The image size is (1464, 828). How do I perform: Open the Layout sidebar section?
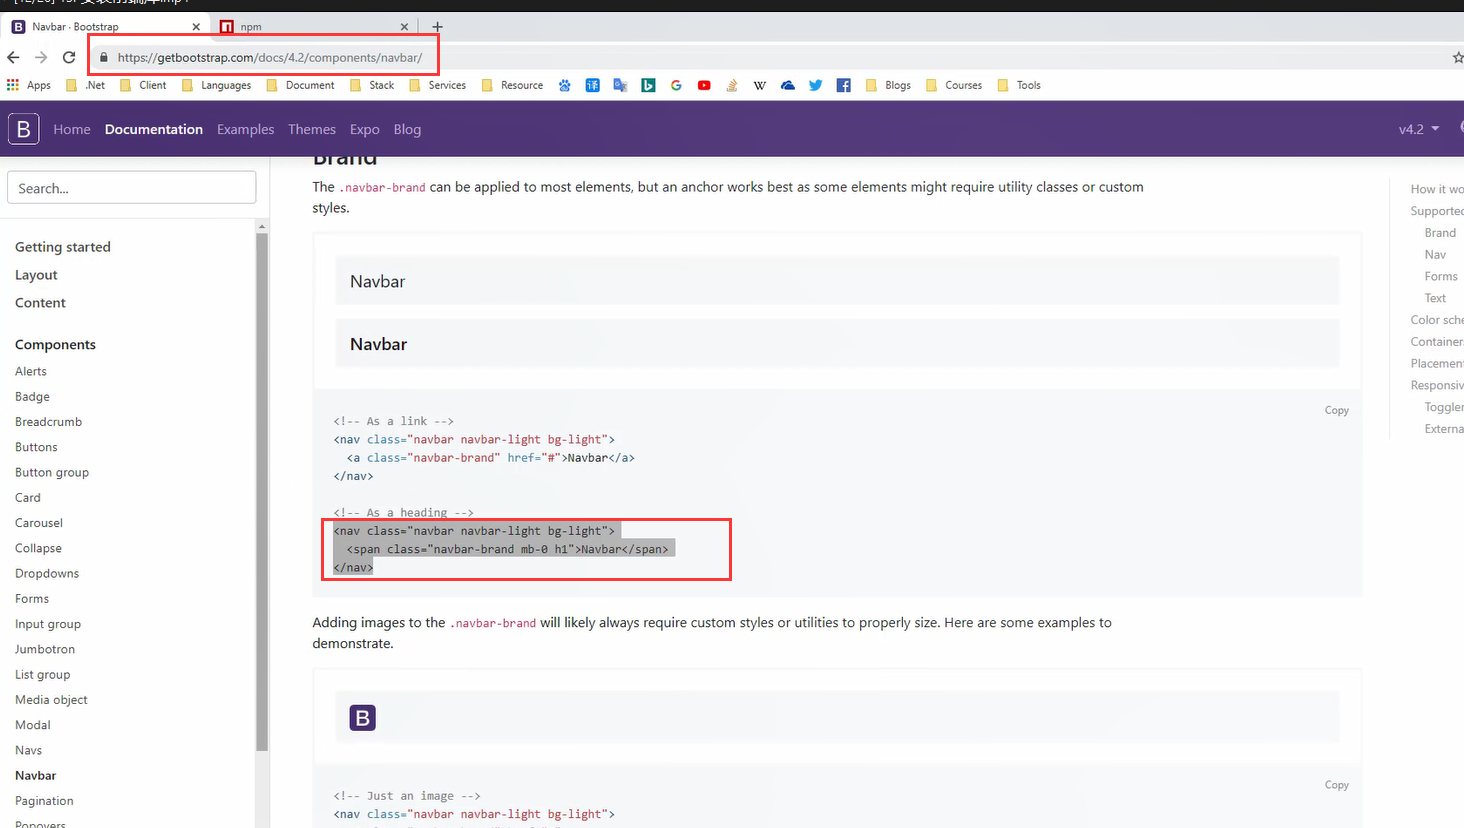(x=36, y=275)
